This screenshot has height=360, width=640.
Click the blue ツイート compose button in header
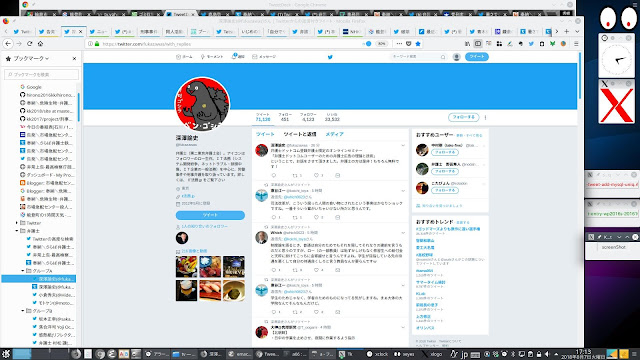(477, 57)
